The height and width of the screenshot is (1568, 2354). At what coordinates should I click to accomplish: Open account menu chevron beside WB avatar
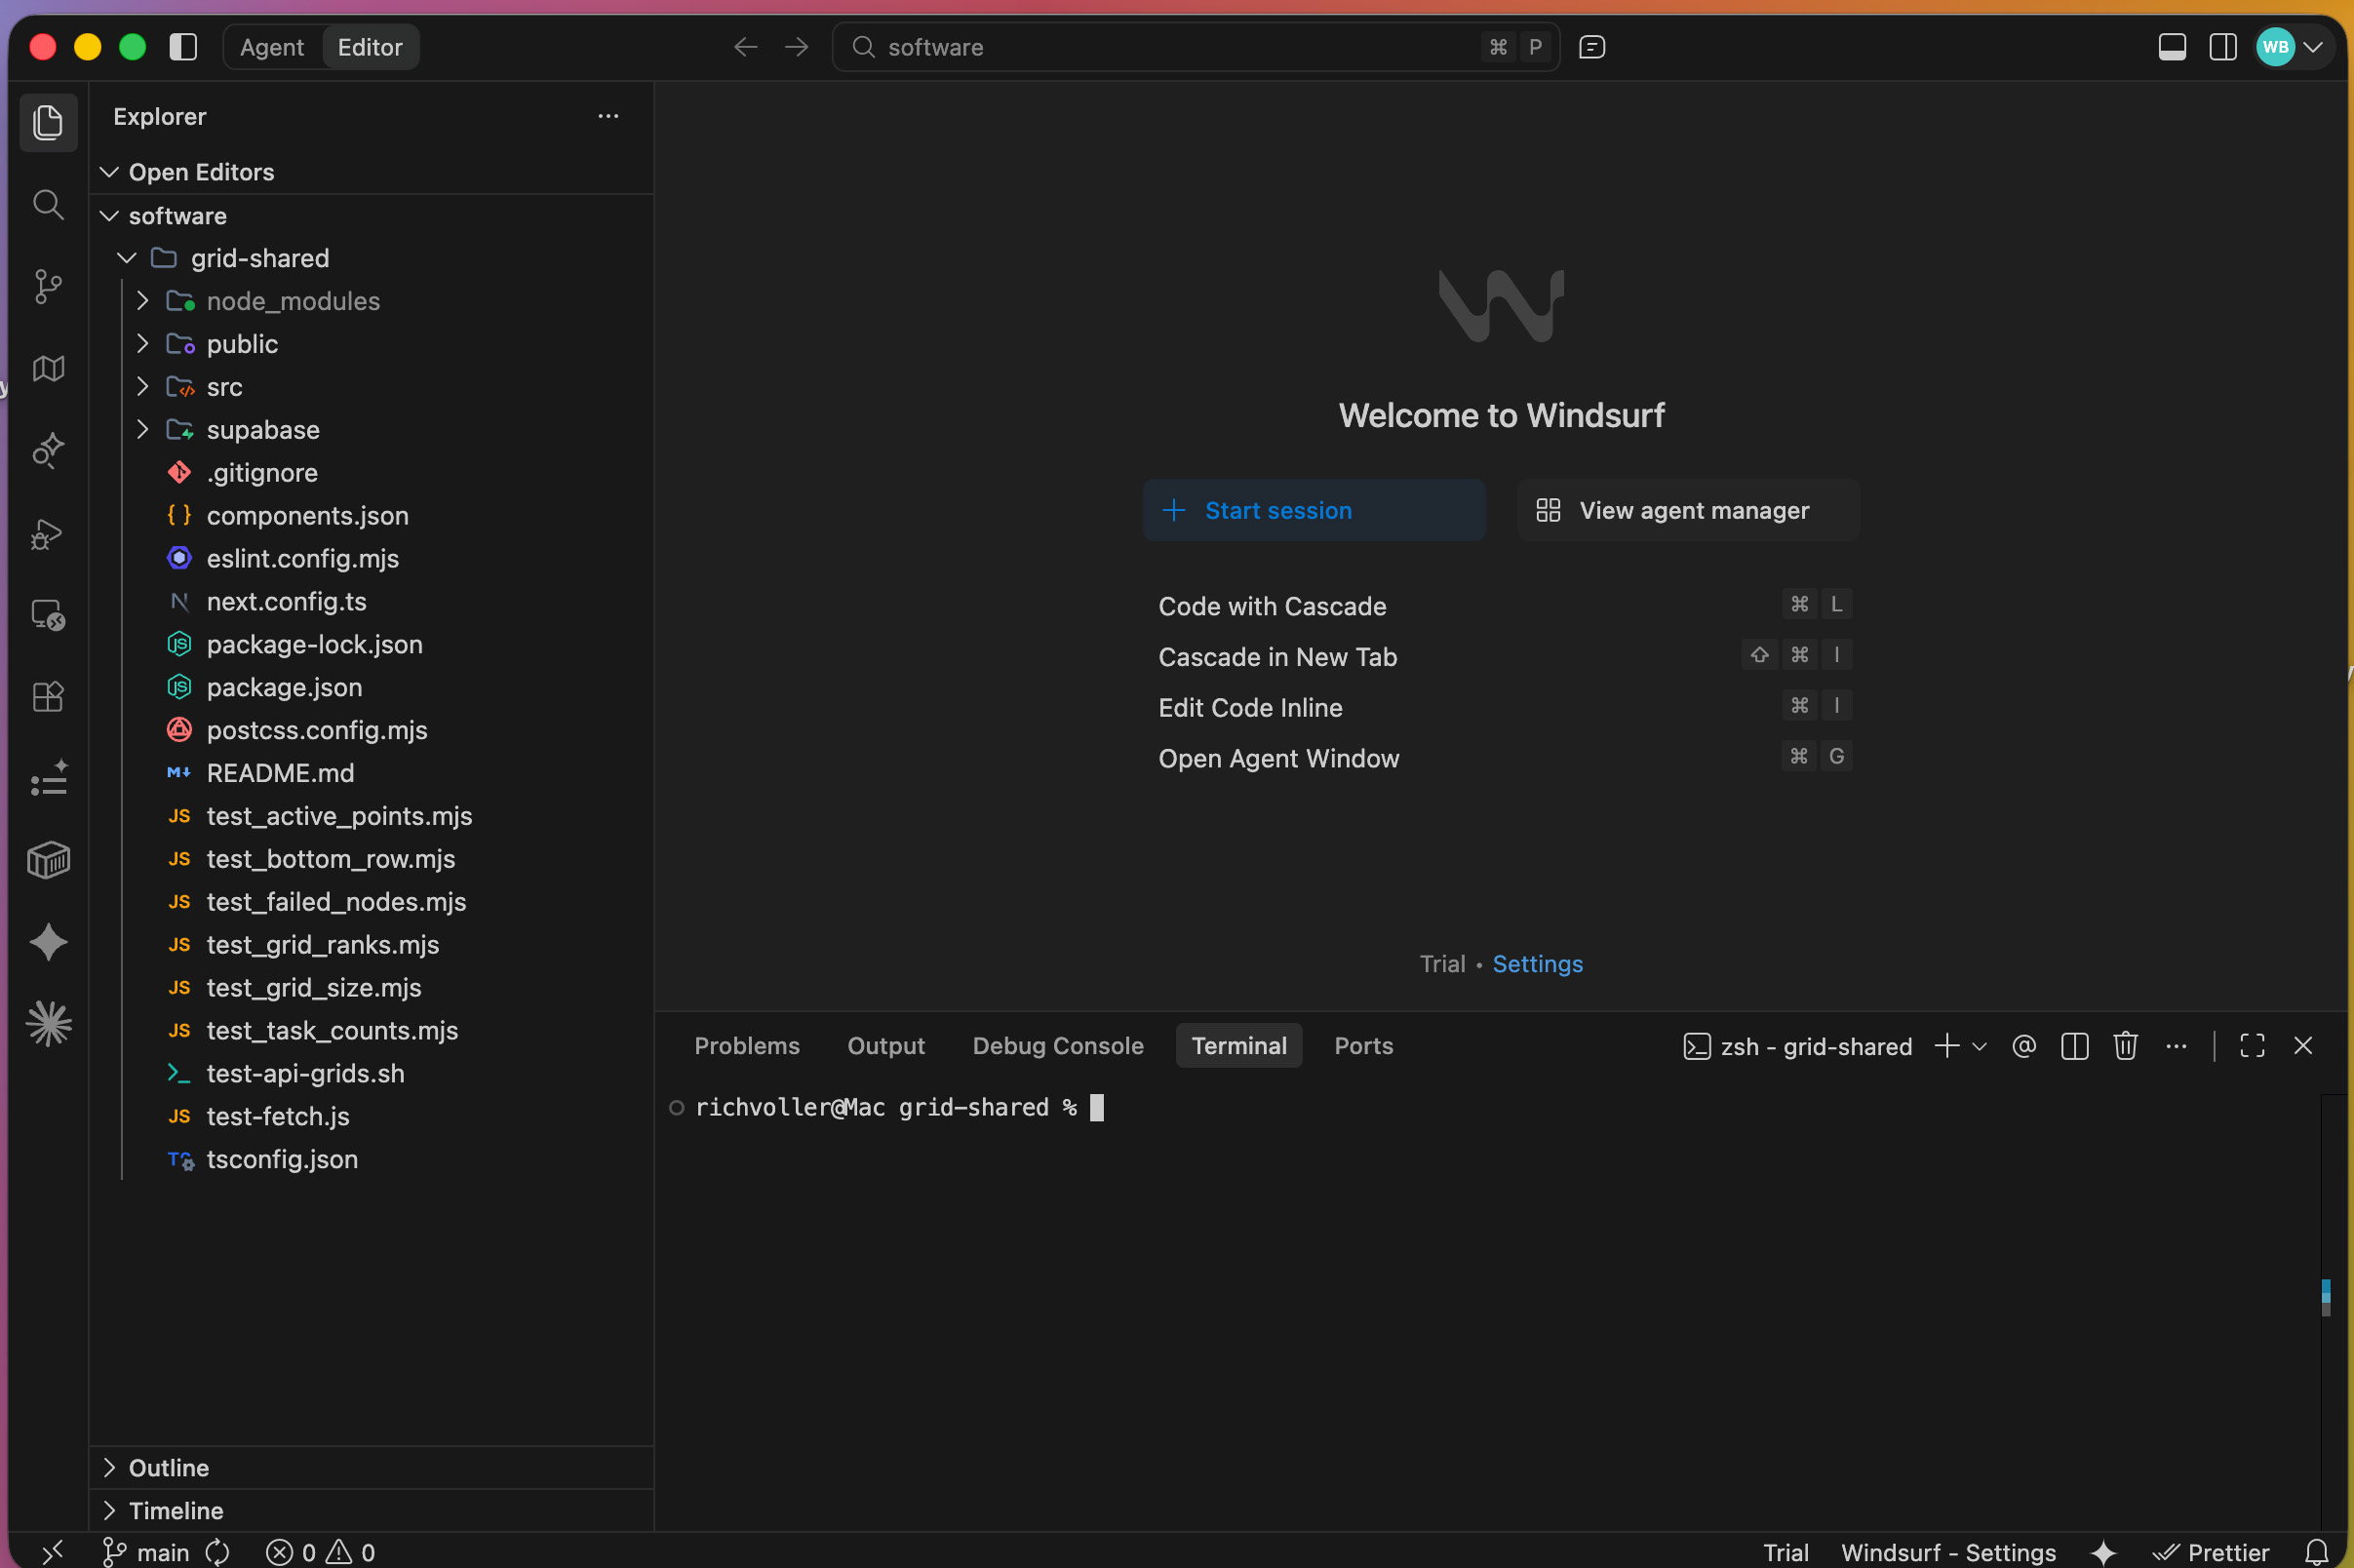pos(2313,47)
